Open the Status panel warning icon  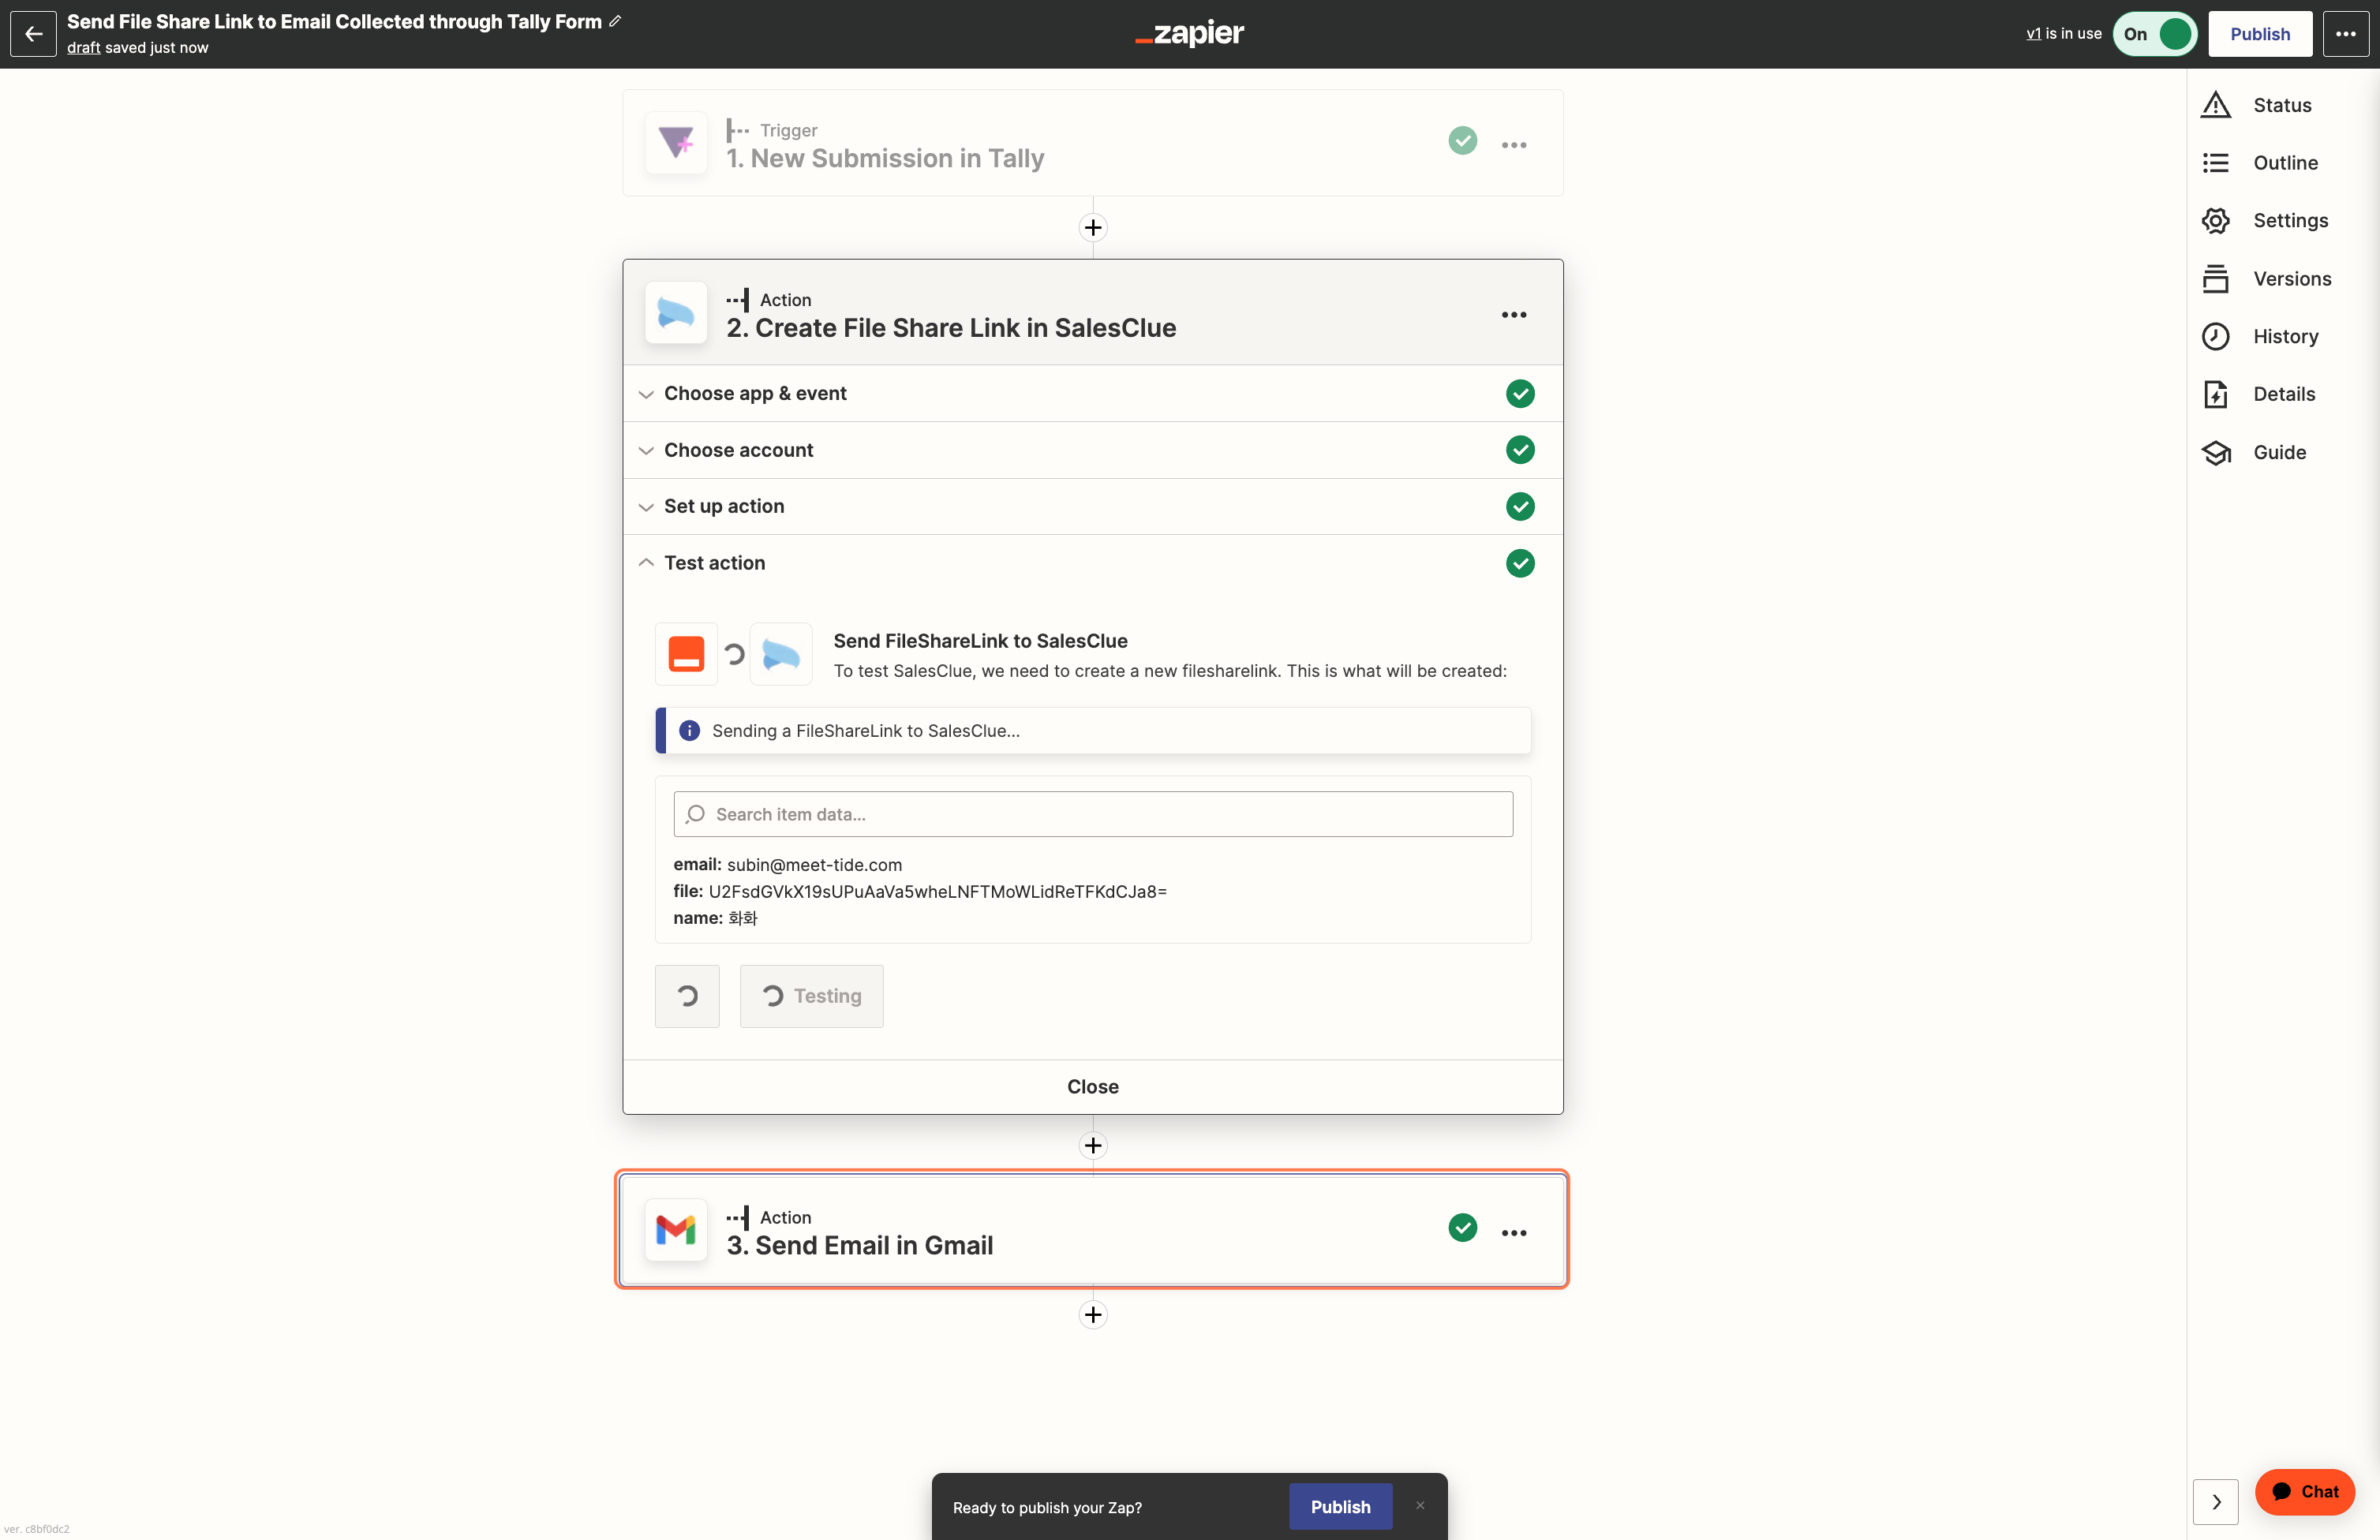[x=2215, y=105]
